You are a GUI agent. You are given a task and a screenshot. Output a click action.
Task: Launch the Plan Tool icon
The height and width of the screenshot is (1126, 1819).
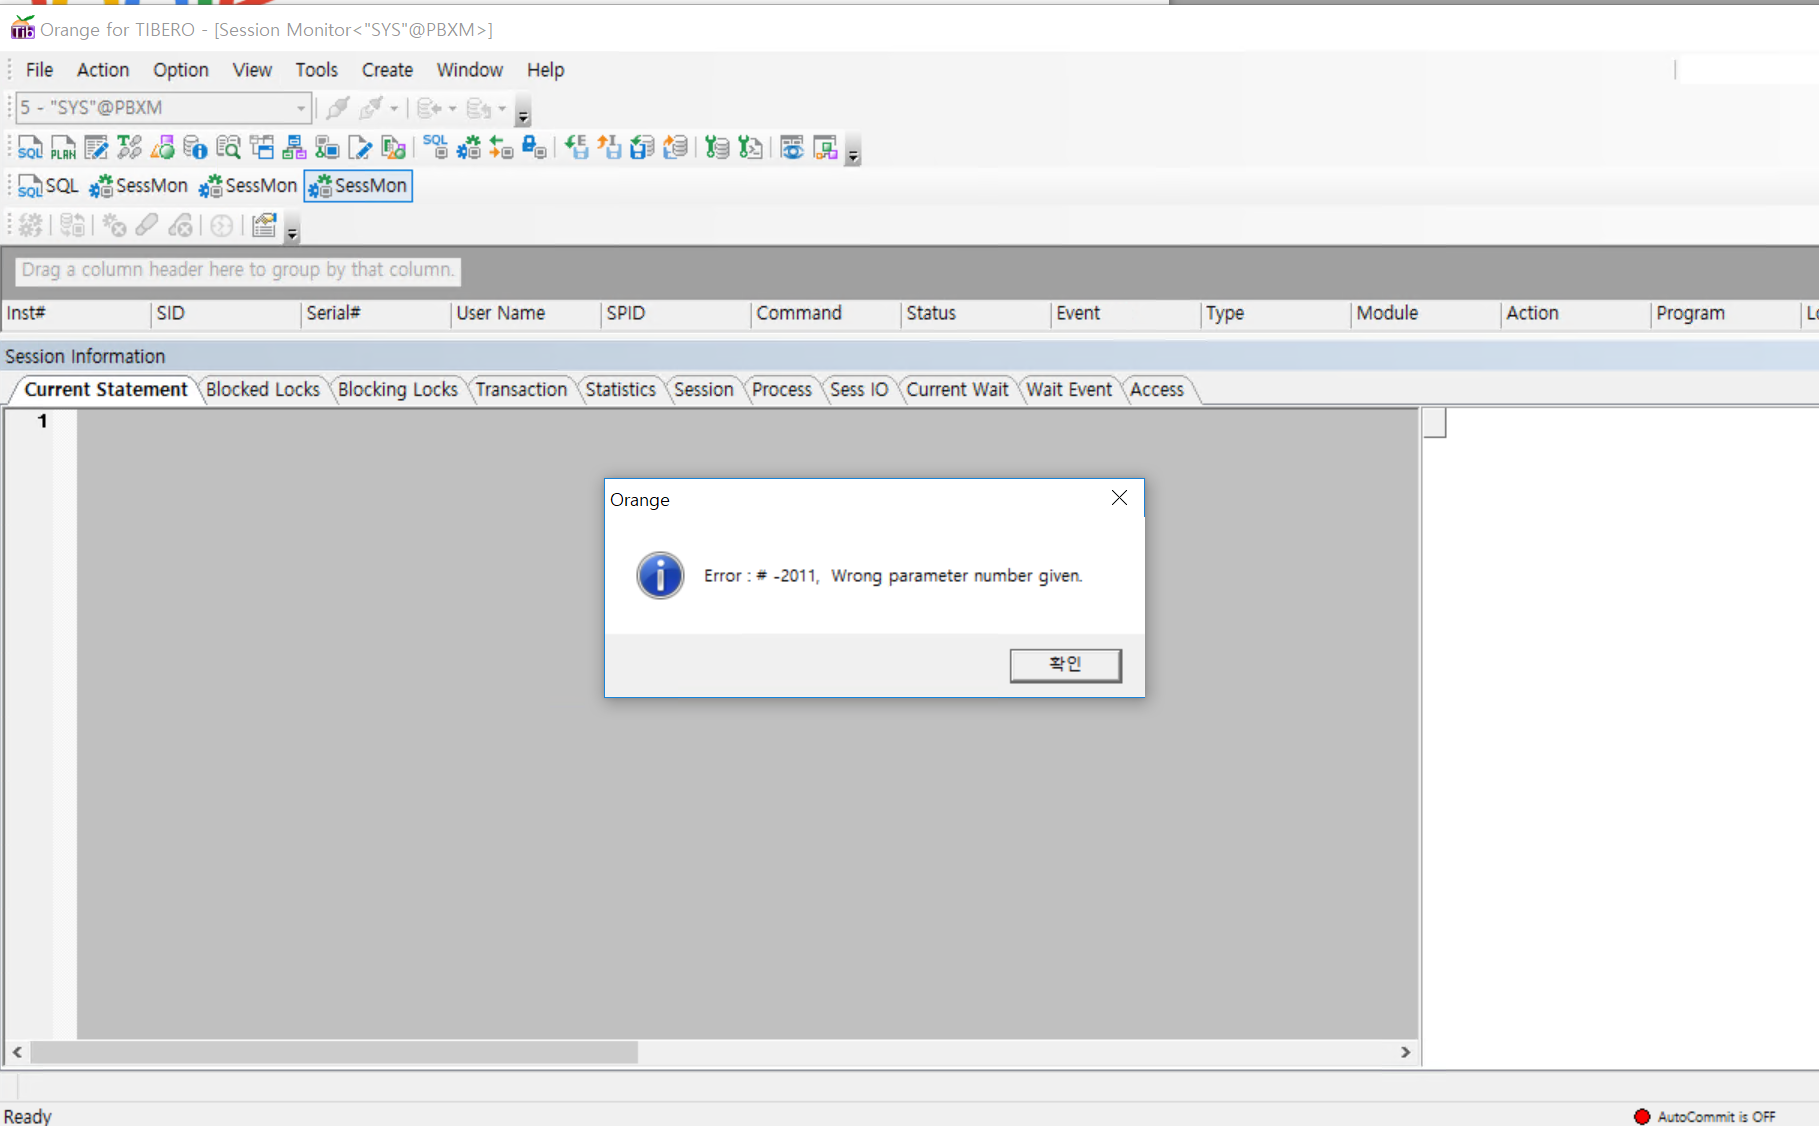63,147
